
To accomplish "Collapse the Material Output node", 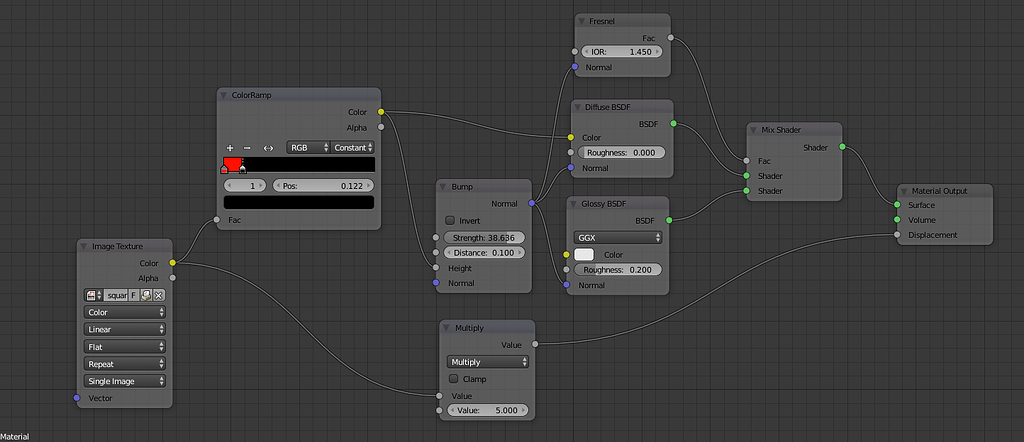I will pyautogui.click(x=904, y=191).
